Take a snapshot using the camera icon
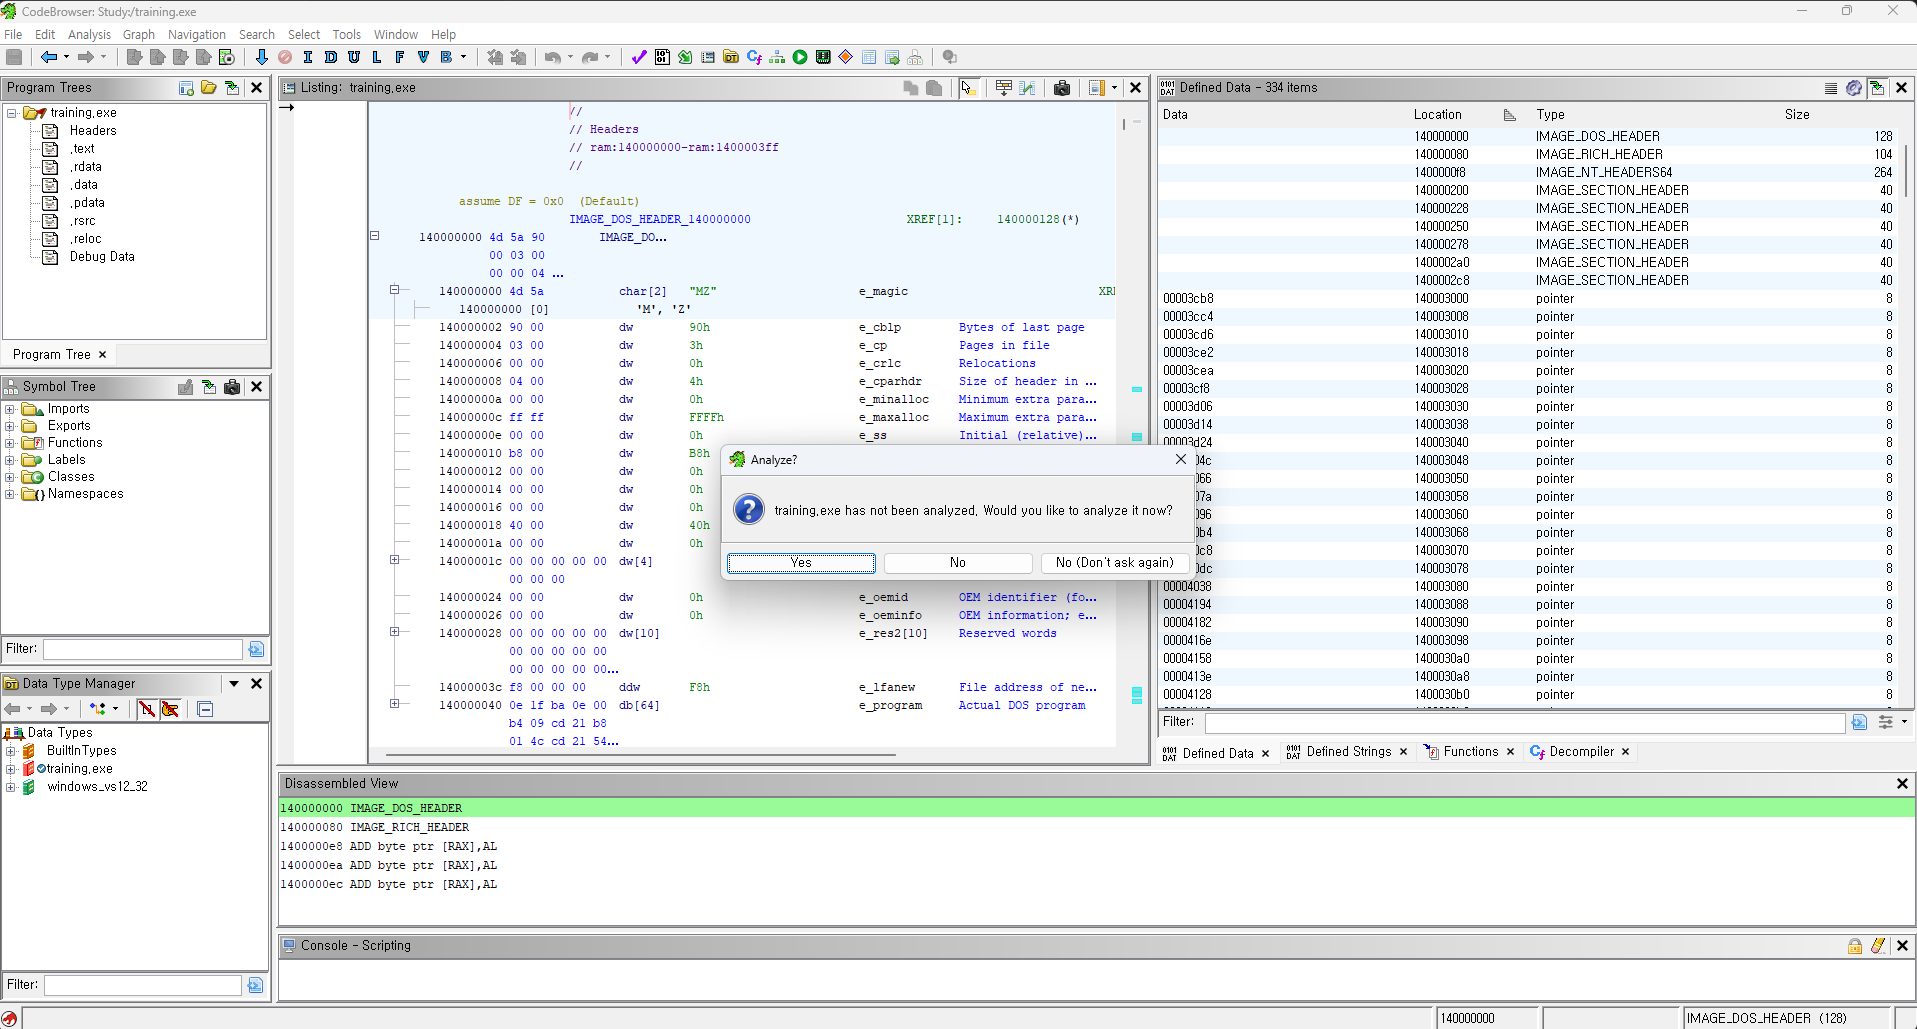1917x1029 pixels. pos(1062,88)
